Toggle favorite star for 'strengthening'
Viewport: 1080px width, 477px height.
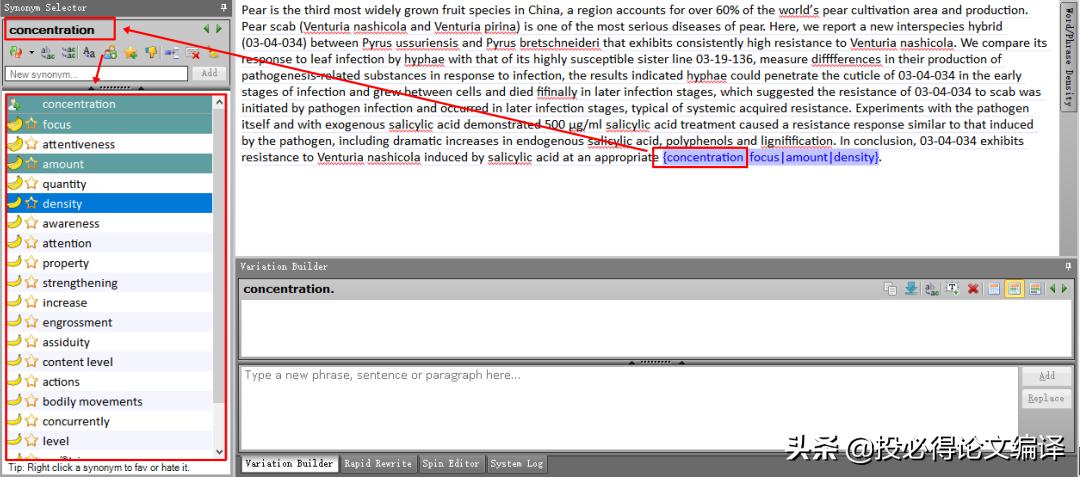coord(31,282)
